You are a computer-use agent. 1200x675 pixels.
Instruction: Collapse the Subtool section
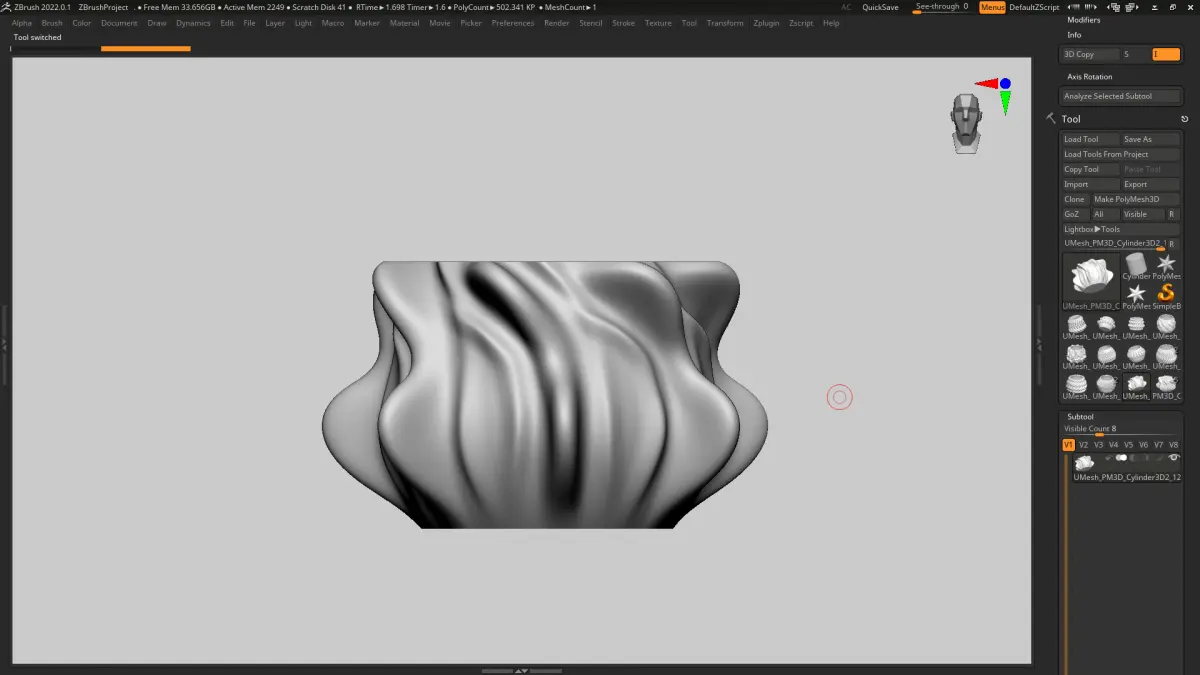1080,416
